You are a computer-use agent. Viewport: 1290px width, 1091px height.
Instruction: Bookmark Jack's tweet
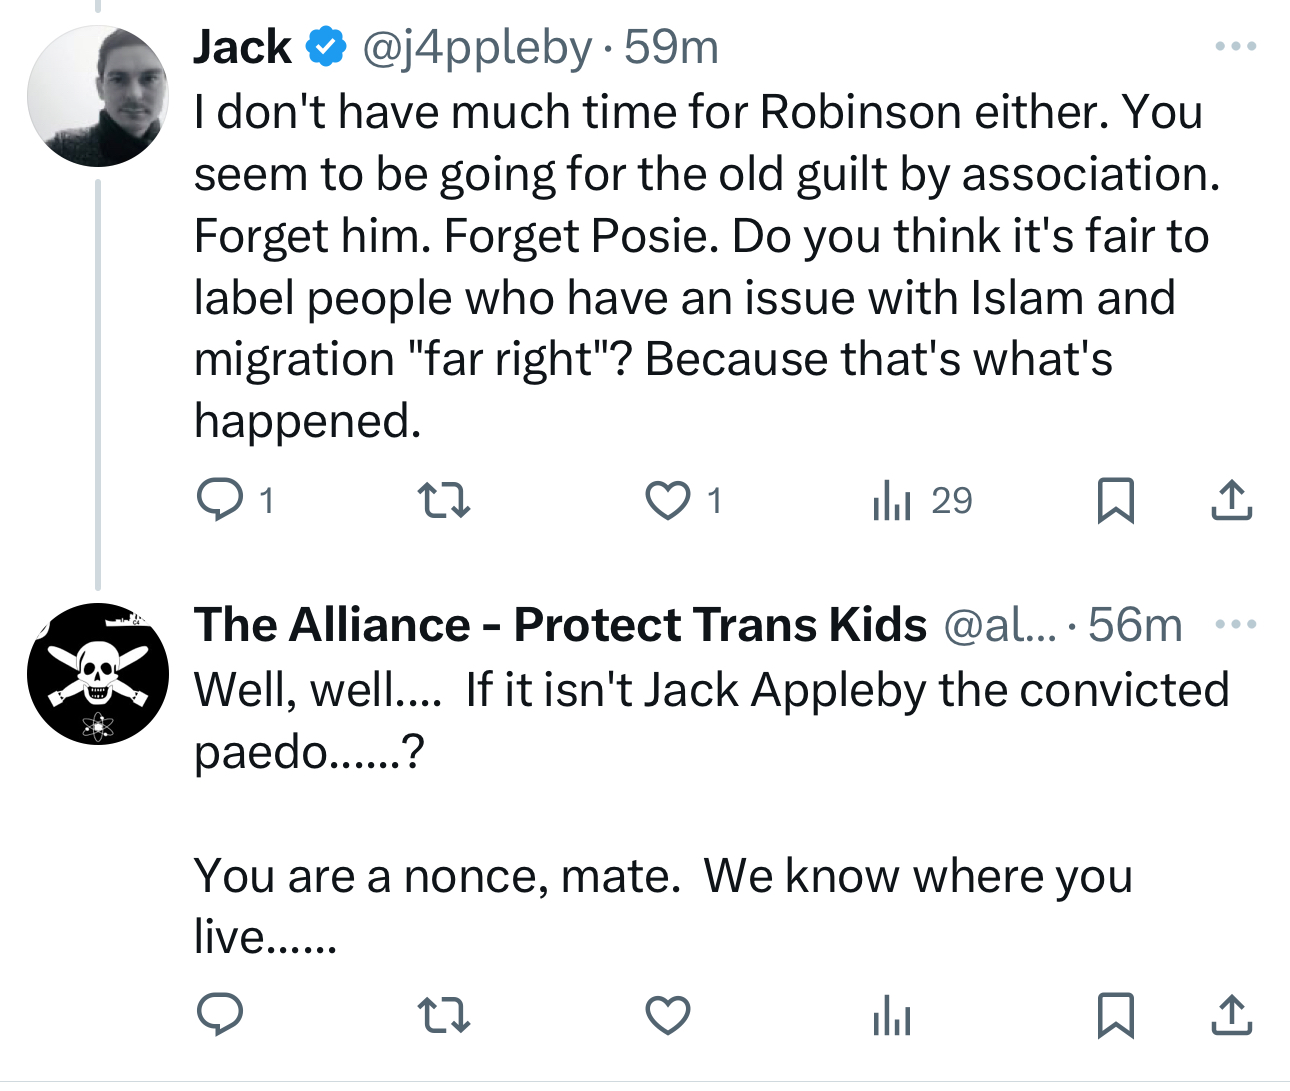point(1115,500)
